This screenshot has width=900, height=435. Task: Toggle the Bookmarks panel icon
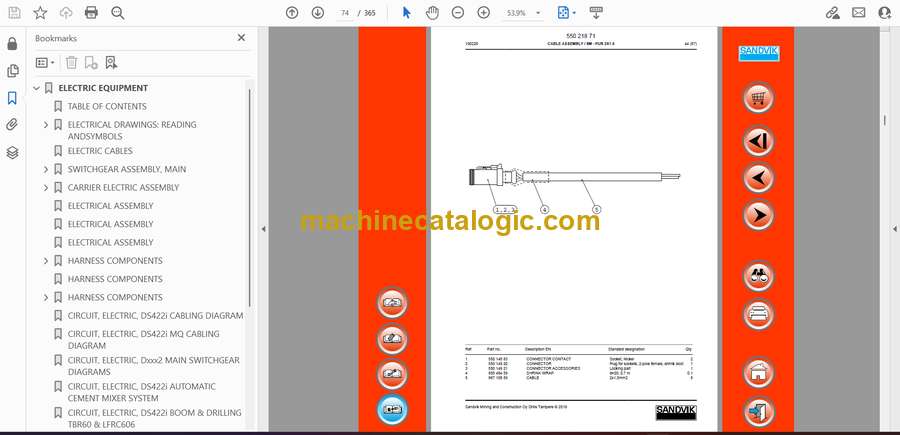click(x=12, y=98)
